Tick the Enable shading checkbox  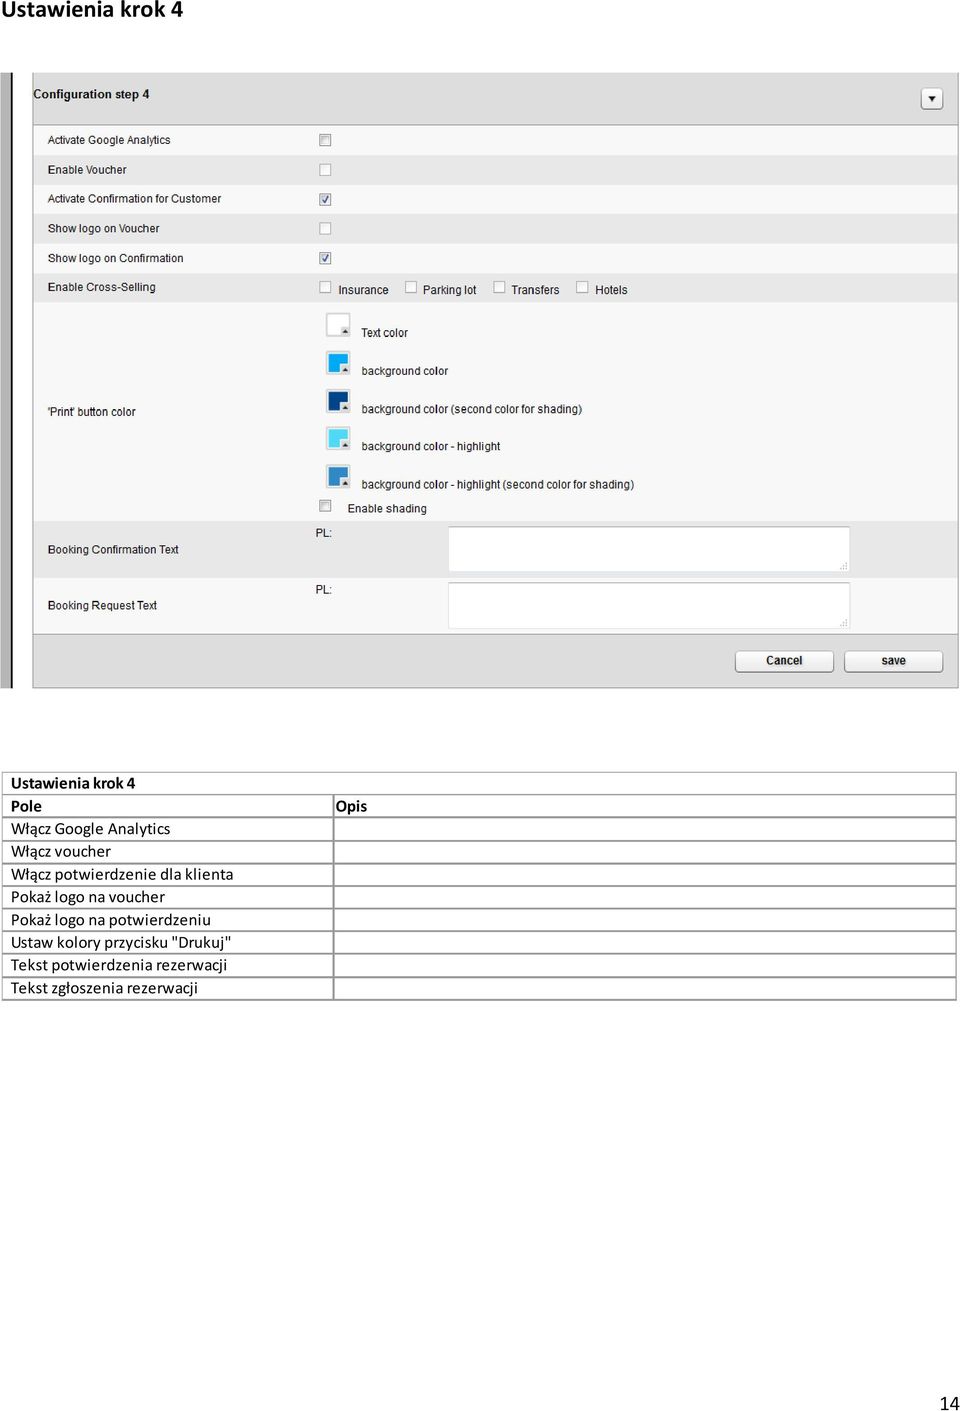[325, 506]
